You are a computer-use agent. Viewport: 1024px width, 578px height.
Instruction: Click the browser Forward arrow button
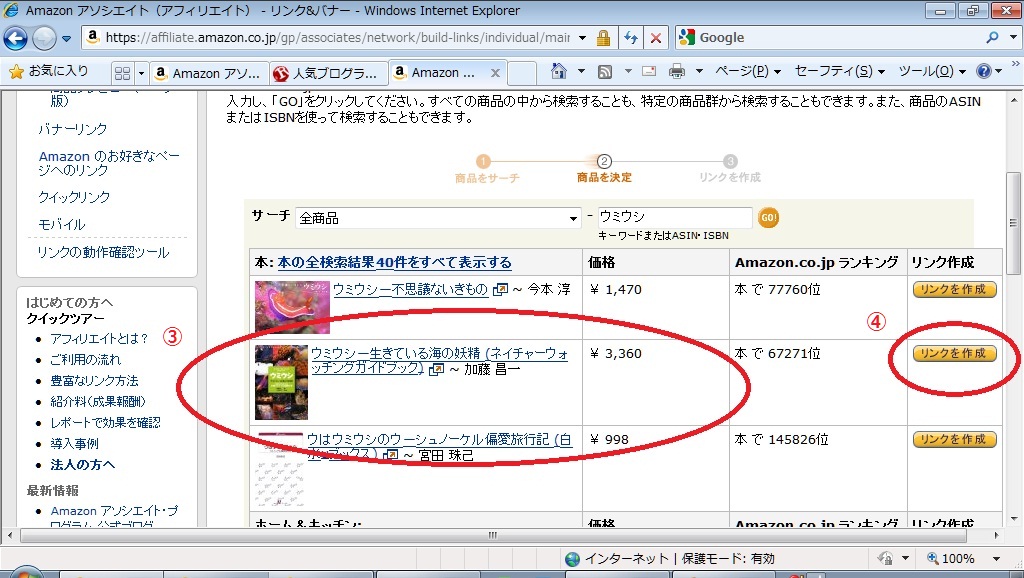(44, 39)
